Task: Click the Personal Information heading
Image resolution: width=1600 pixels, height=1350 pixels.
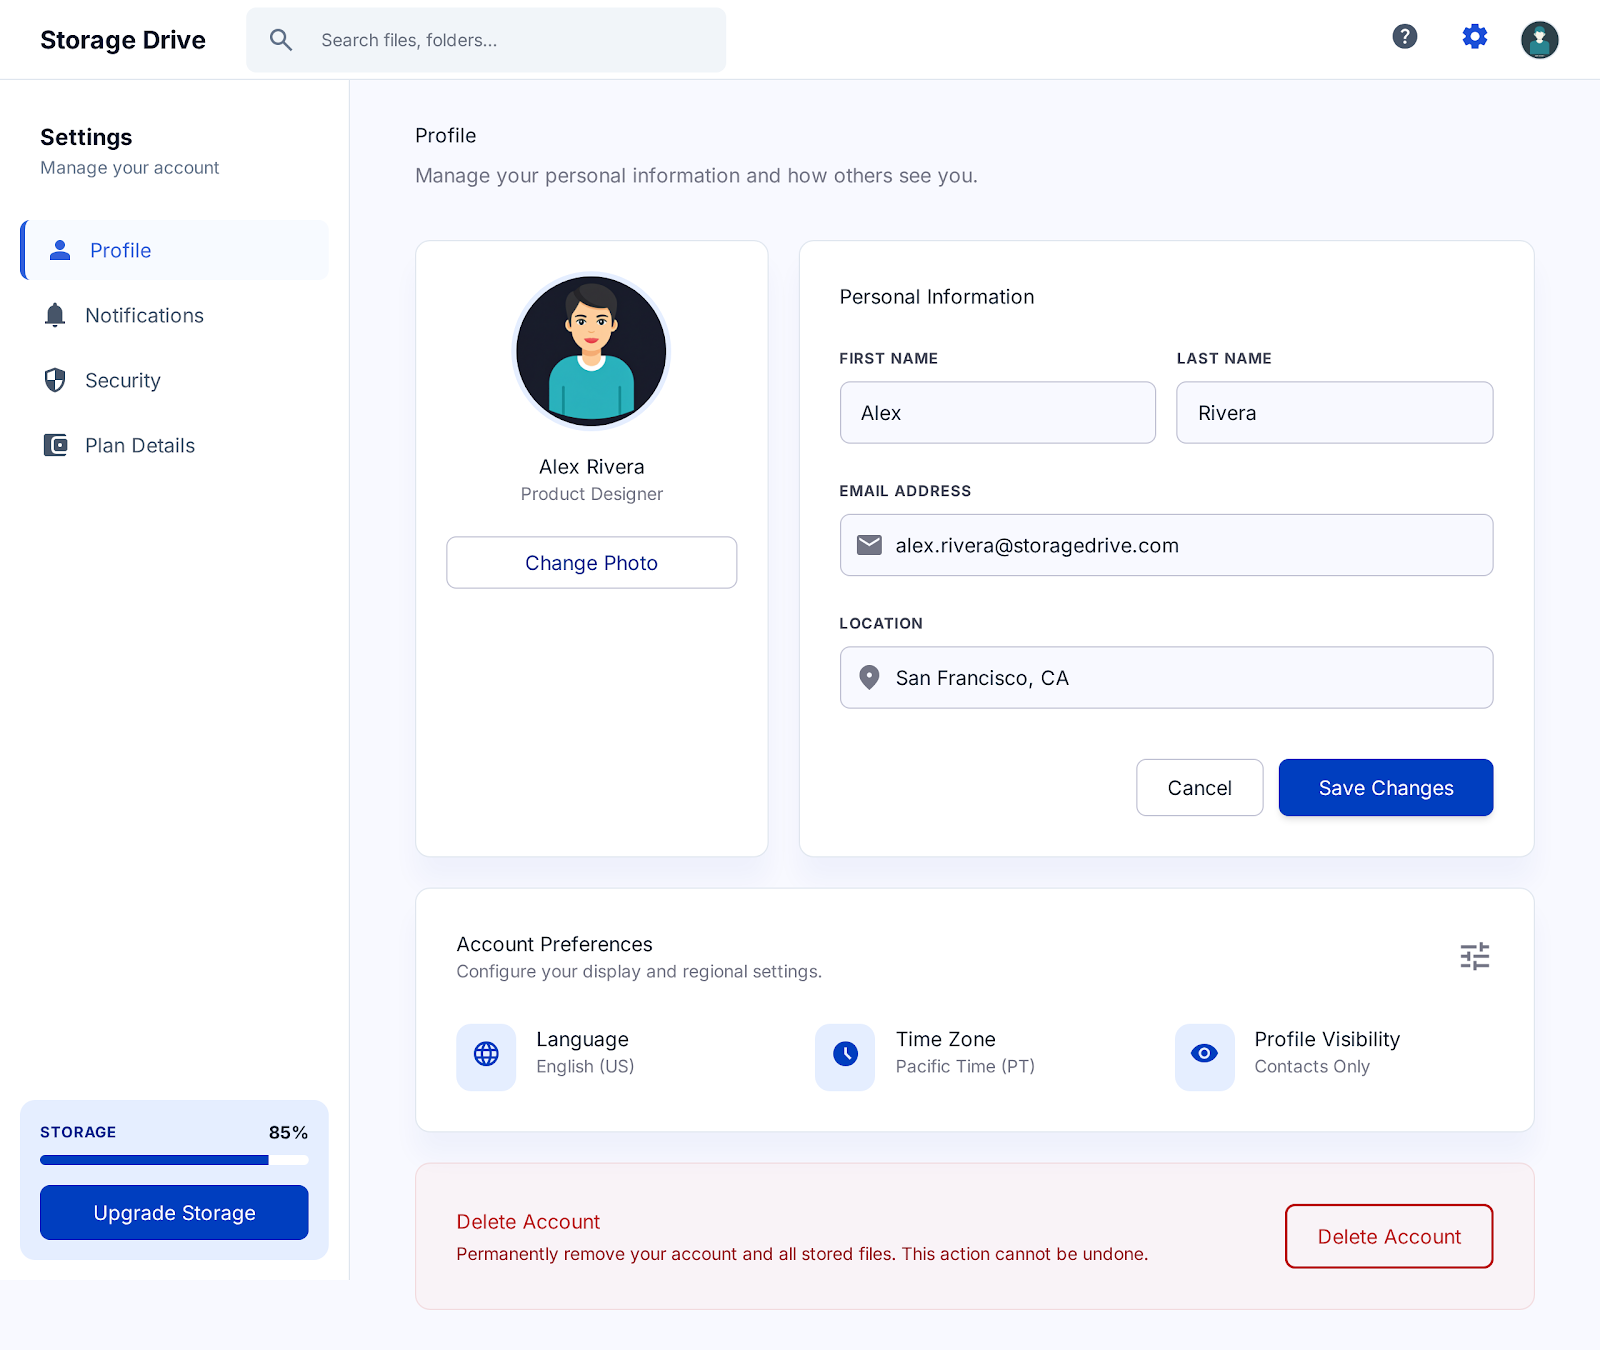Action: 937,297
